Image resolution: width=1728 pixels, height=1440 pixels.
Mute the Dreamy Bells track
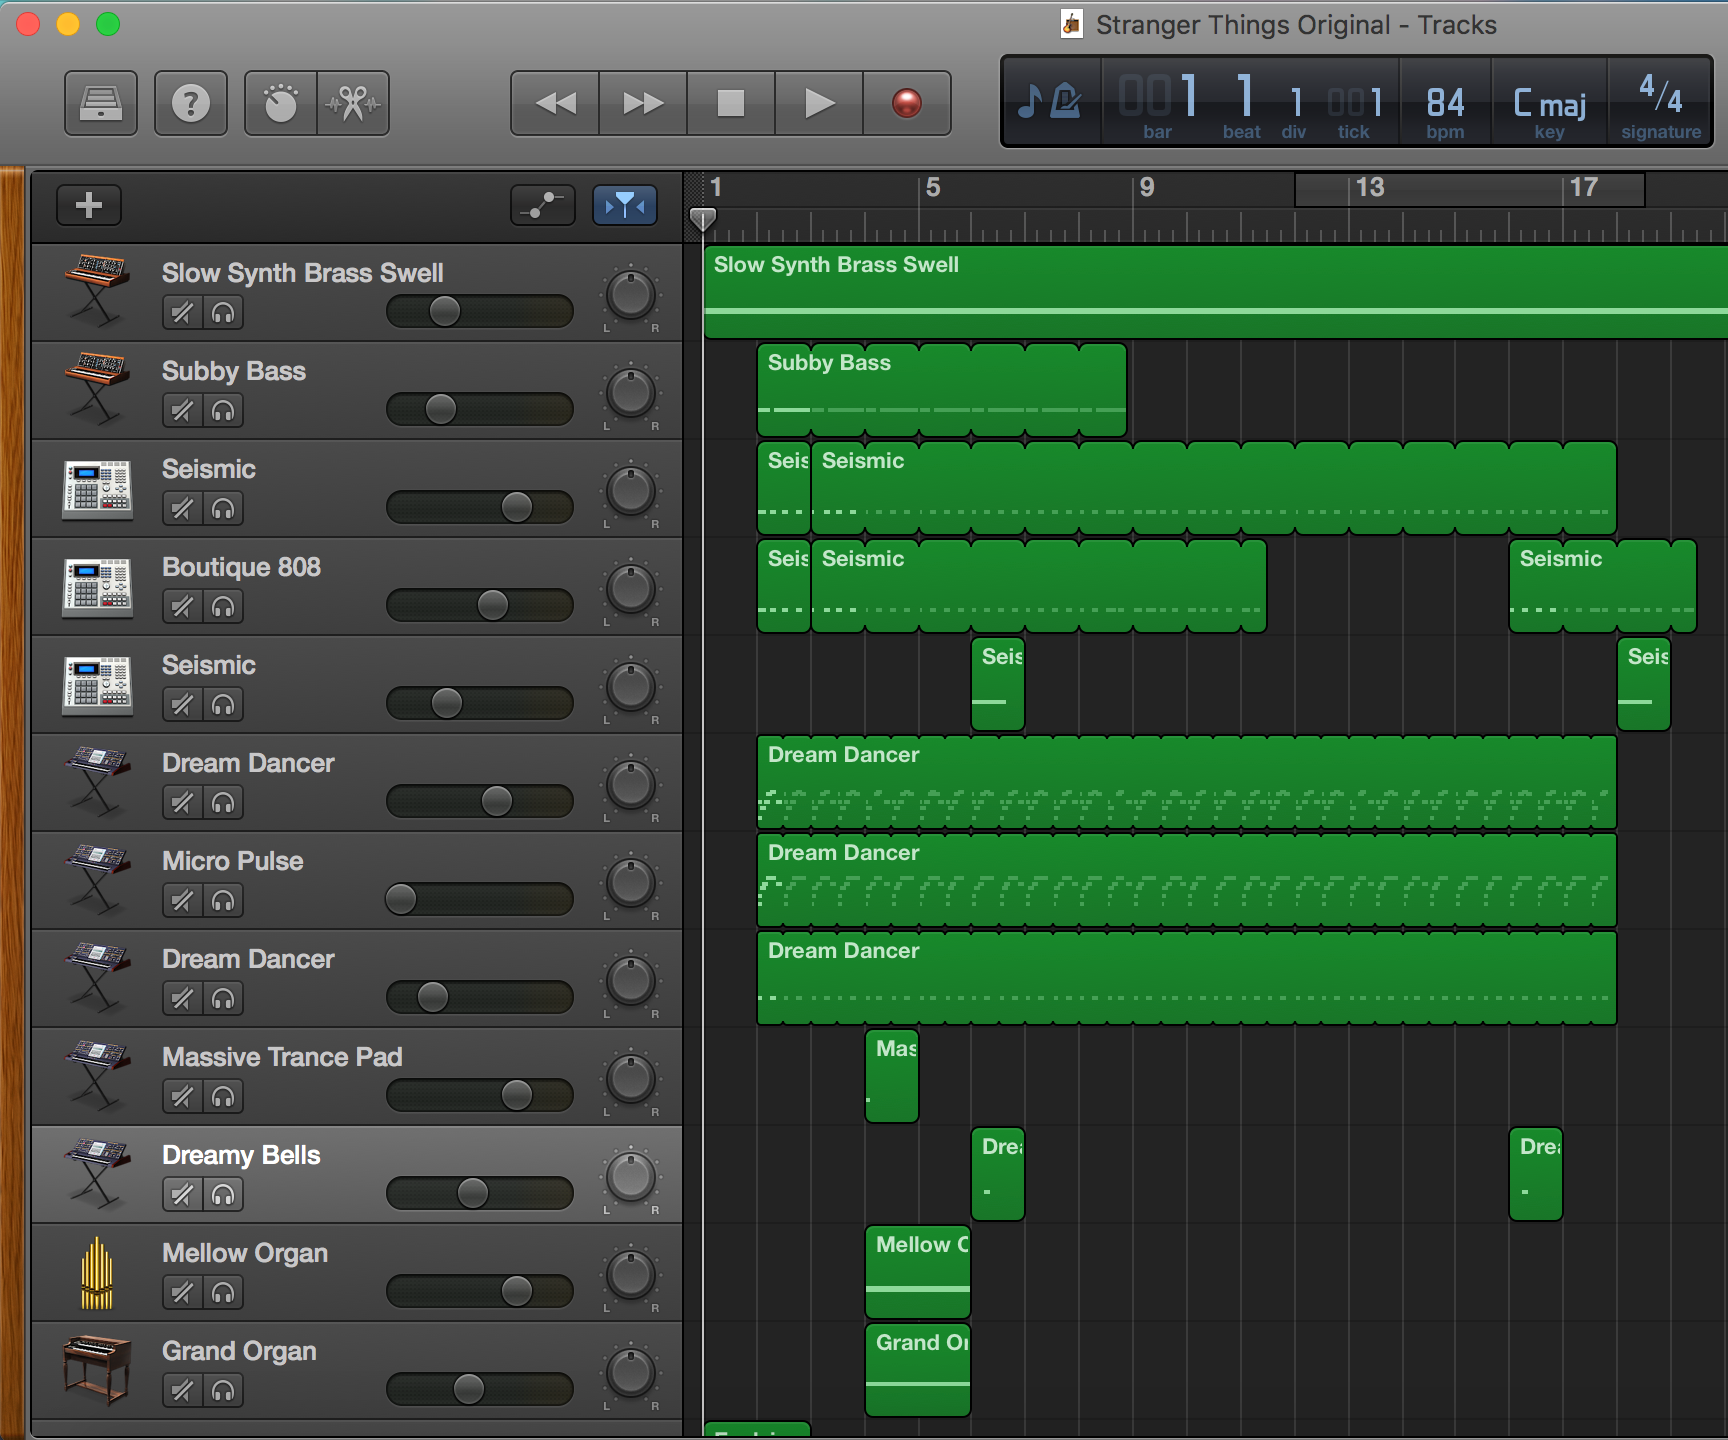[x=182, y=1195]
